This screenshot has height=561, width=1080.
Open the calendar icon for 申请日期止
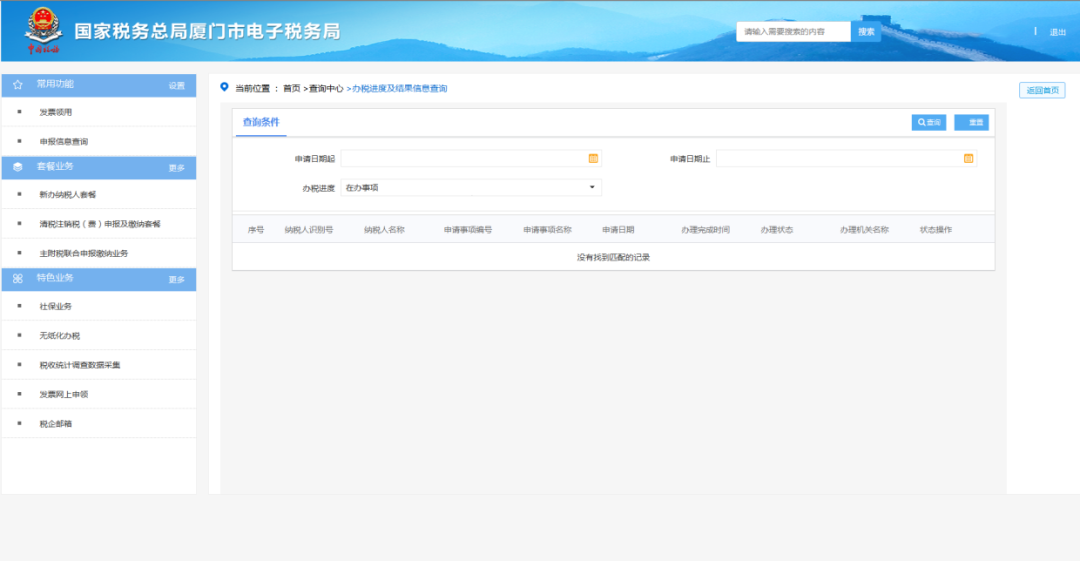coord(968,159)
